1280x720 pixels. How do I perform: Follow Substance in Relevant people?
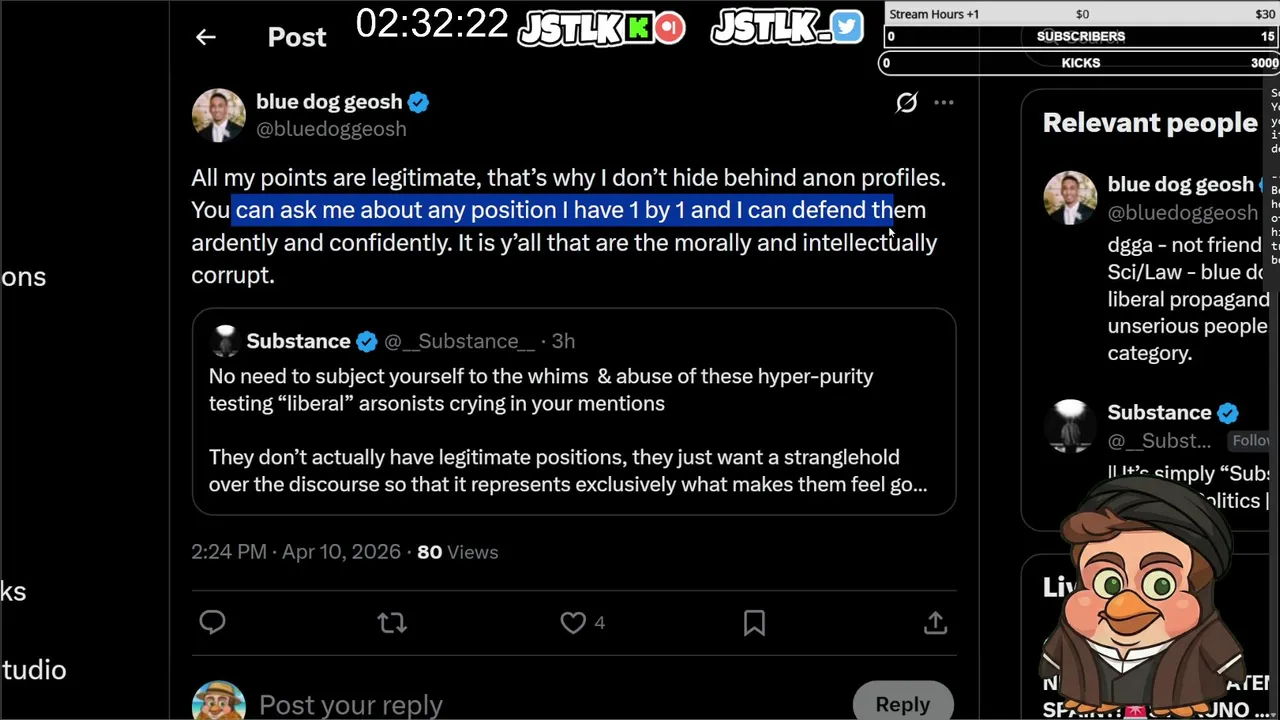tap(1252, 440)
